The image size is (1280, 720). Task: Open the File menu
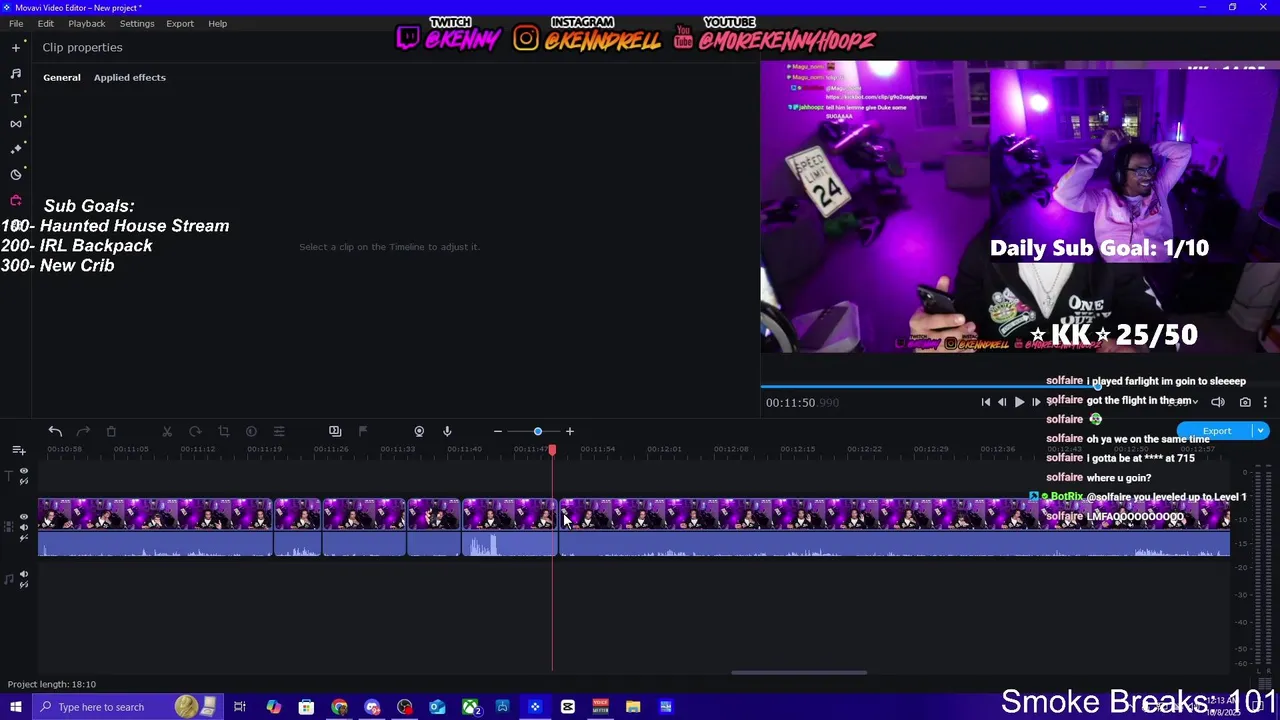pos(16,23)
